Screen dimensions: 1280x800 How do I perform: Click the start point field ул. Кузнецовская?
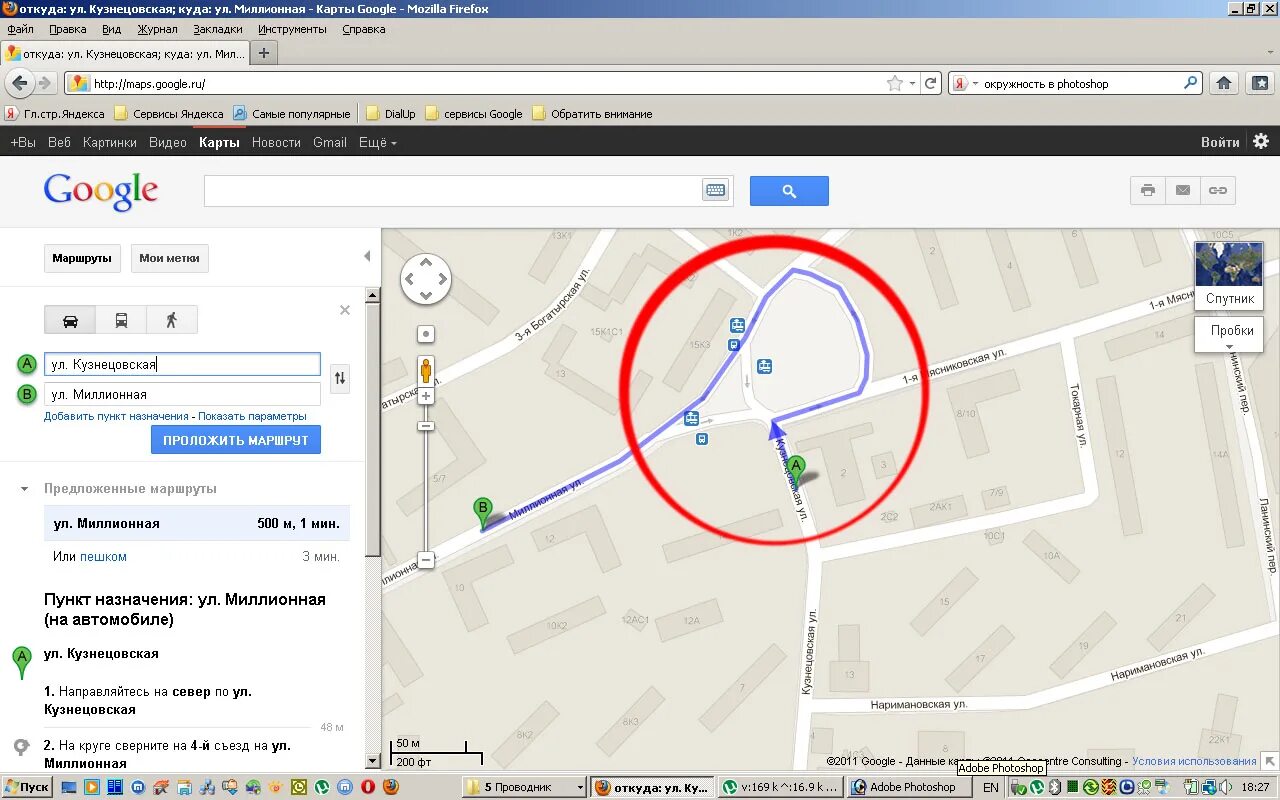[x=182, y=364]
